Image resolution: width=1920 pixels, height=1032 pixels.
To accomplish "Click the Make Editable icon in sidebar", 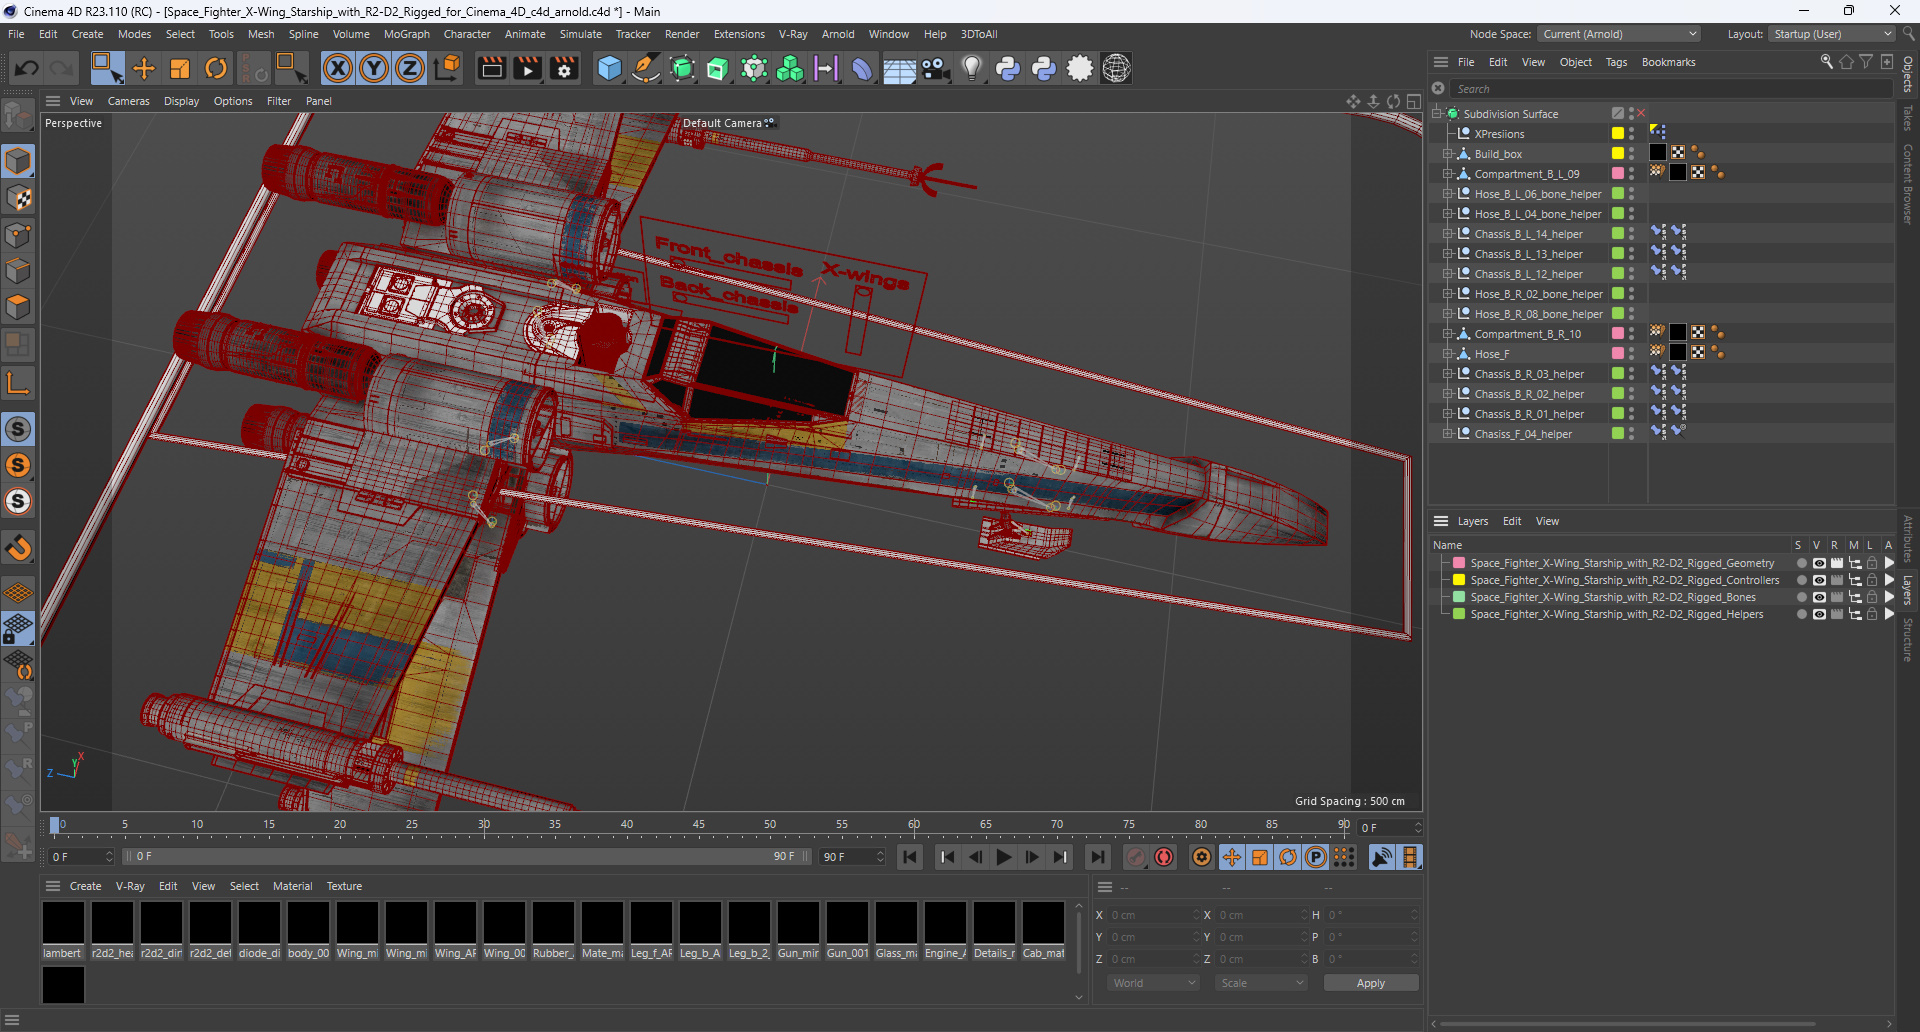I will tap(18, 116).
